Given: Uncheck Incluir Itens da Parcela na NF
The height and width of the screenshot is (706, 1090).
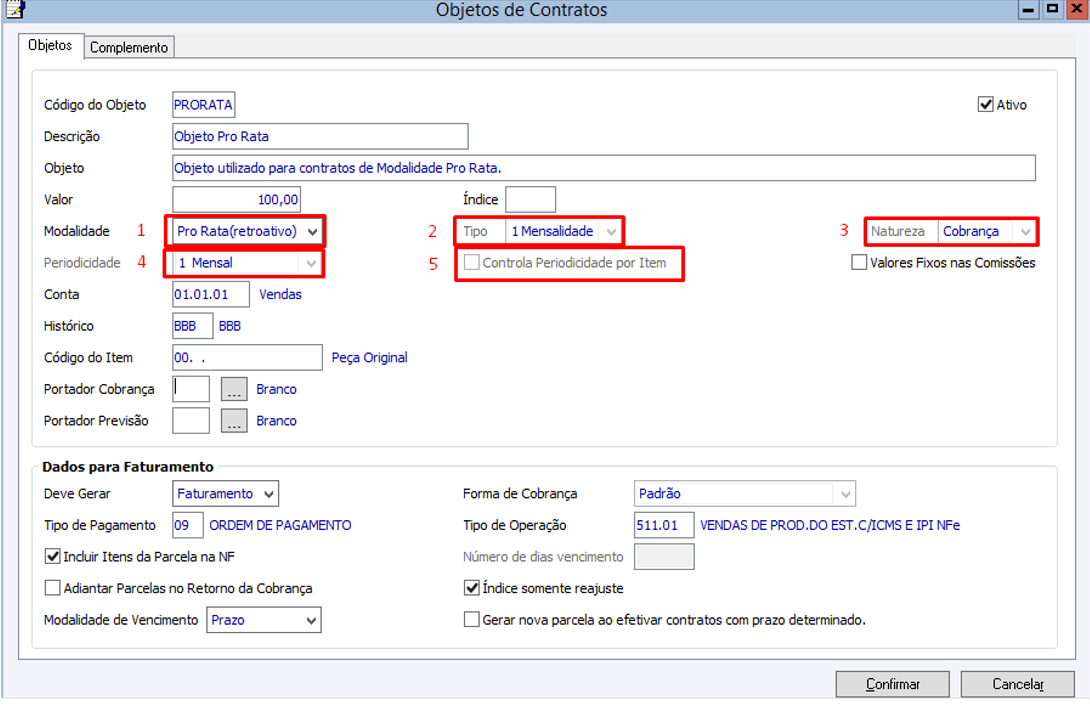Looking at the screenshot, I should [x=52, y=557].
